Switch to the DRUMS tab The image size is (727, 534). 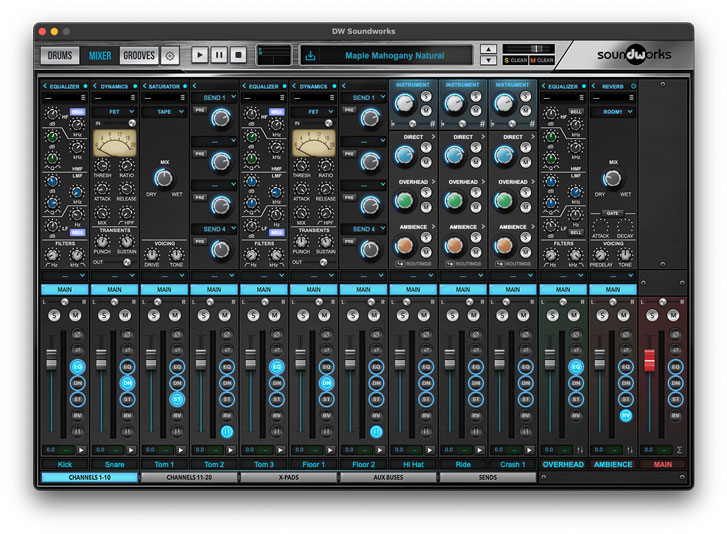[60, 56]
